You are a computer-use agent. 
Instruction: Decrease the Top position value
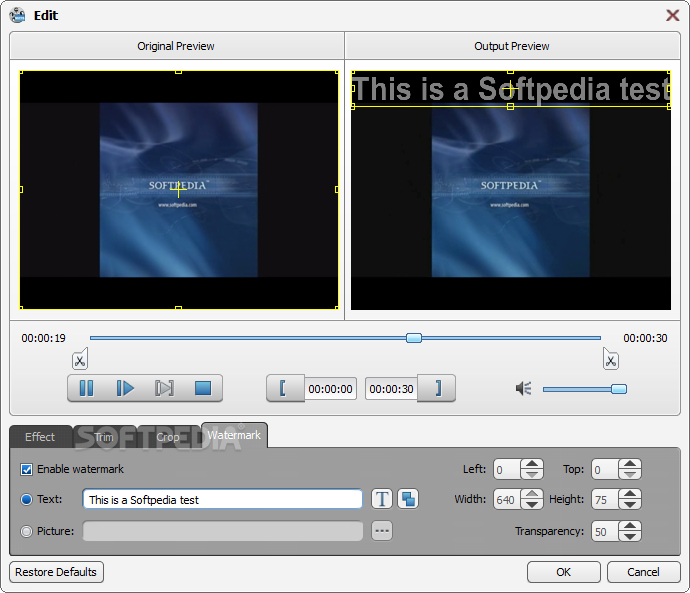(x=630, y=474)
